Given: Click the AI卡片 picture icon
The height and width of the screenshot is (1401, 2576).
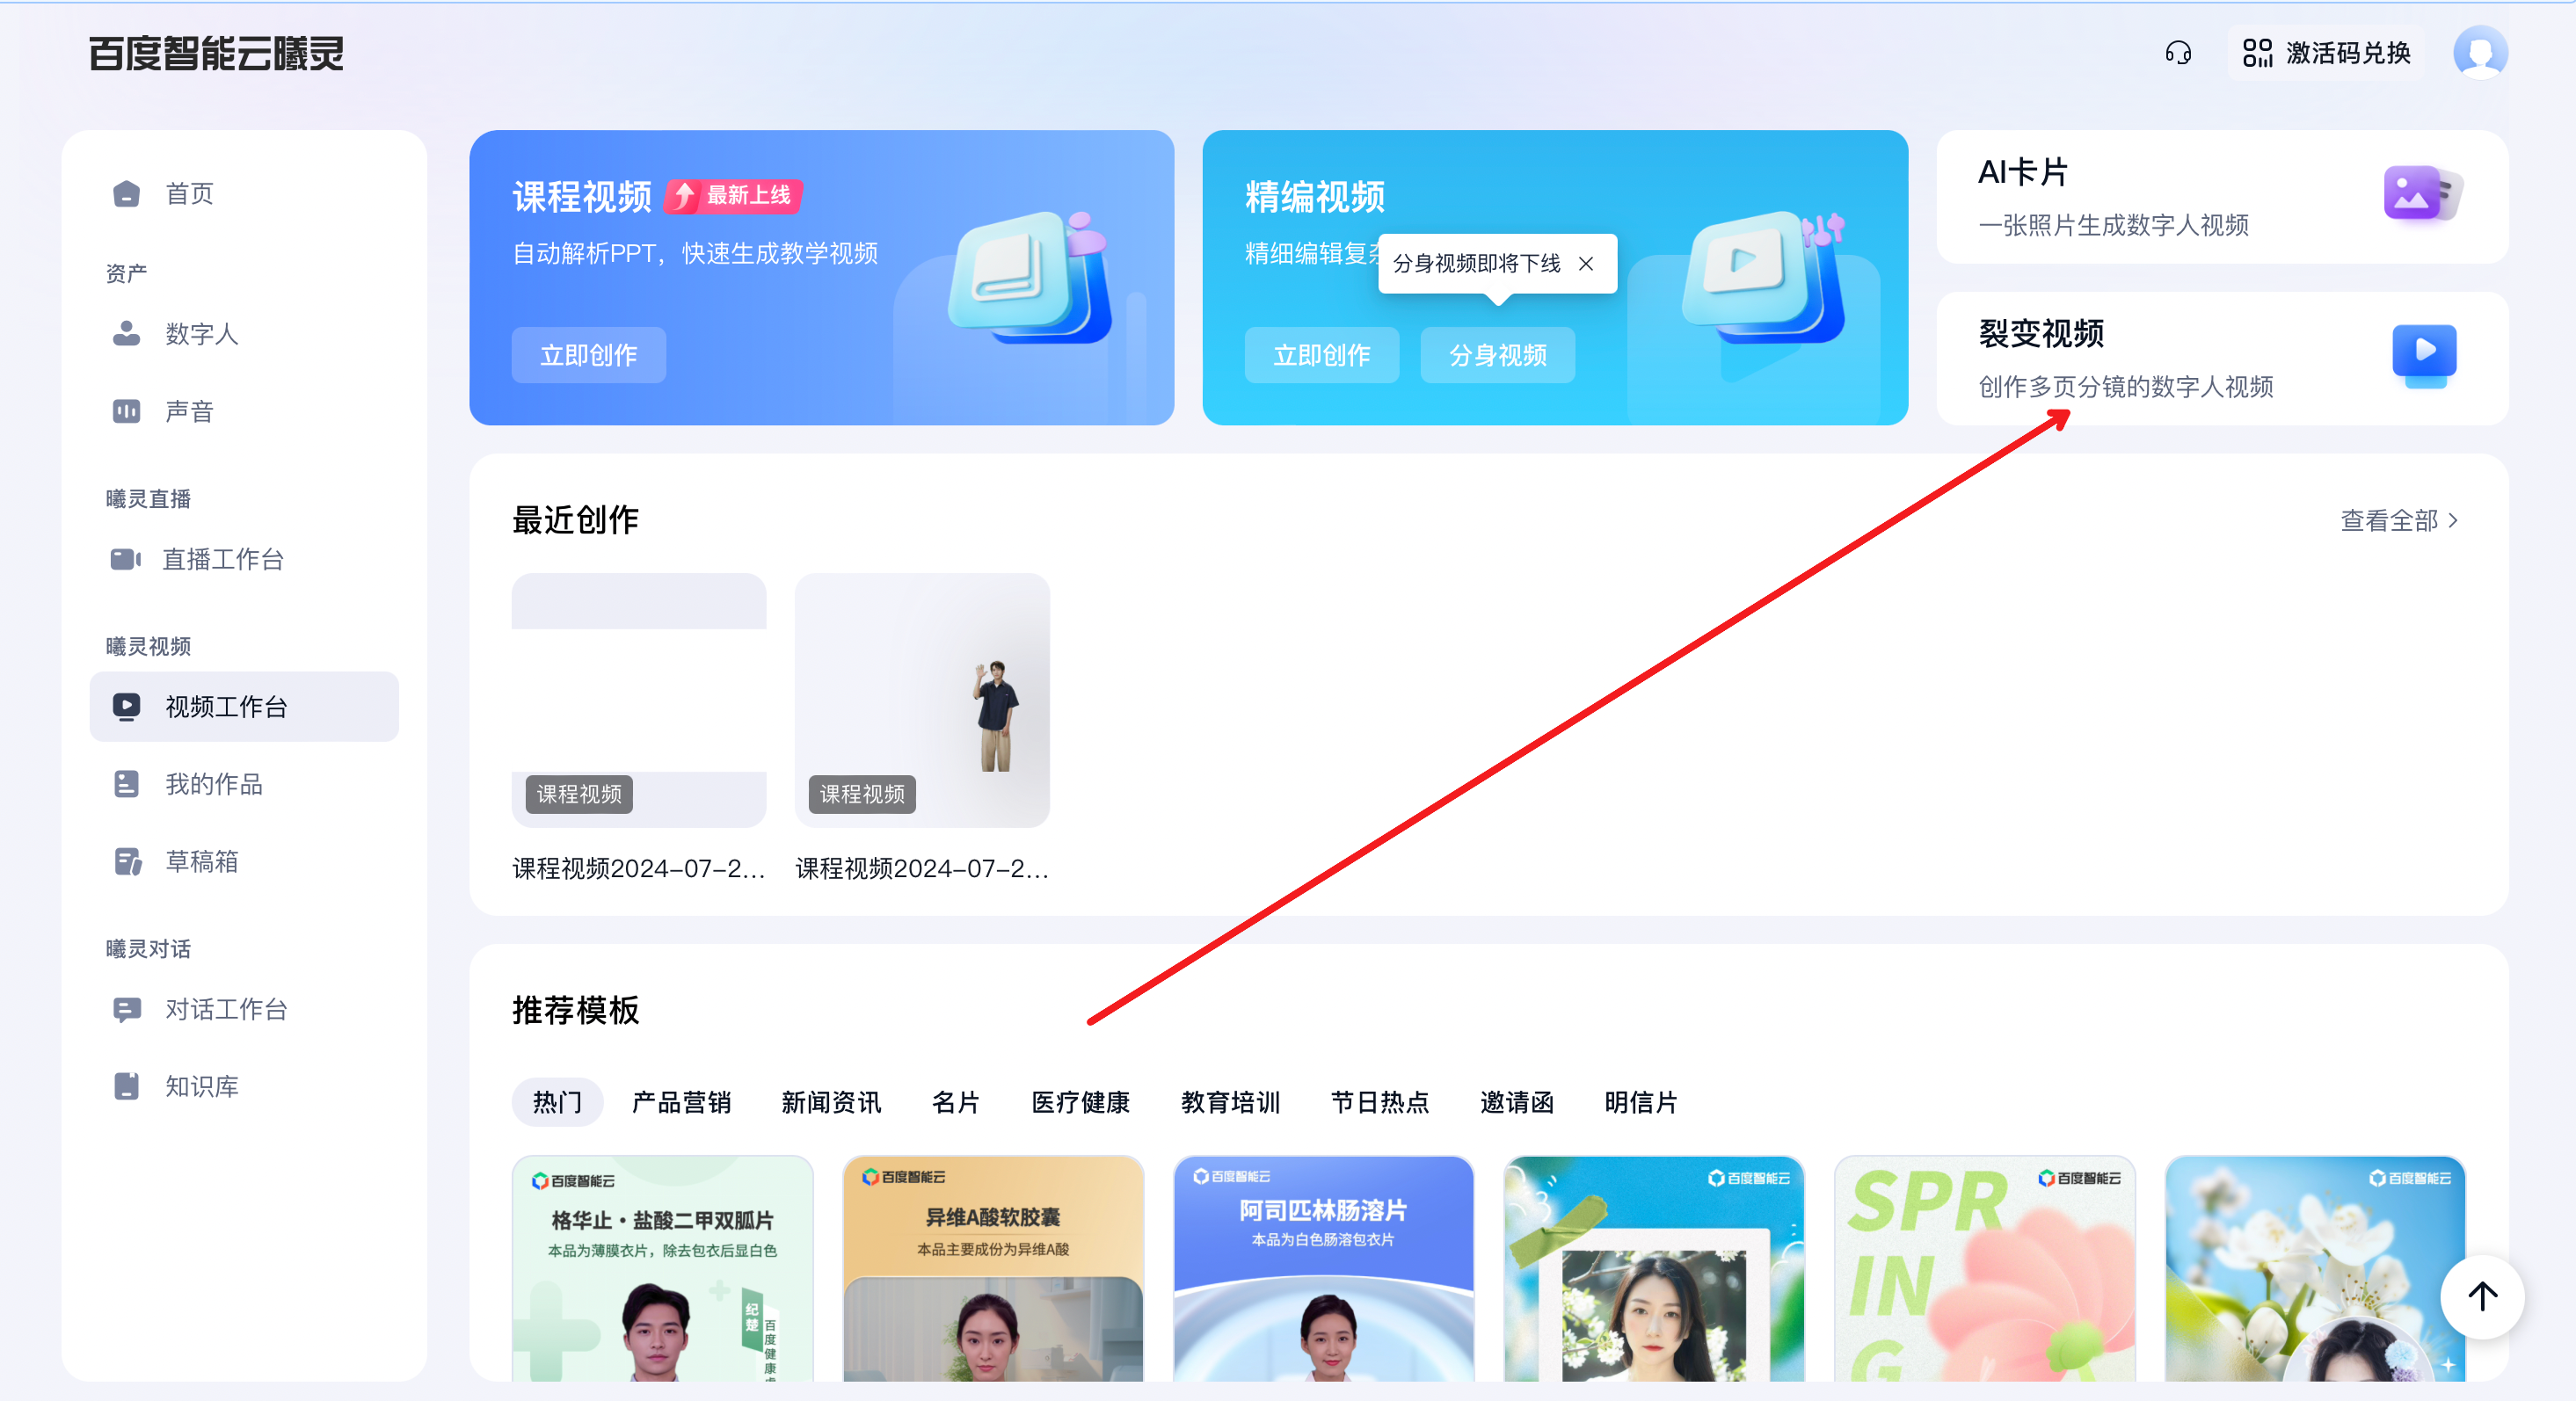Looking at the screenshot, I should click(2422, 194).
